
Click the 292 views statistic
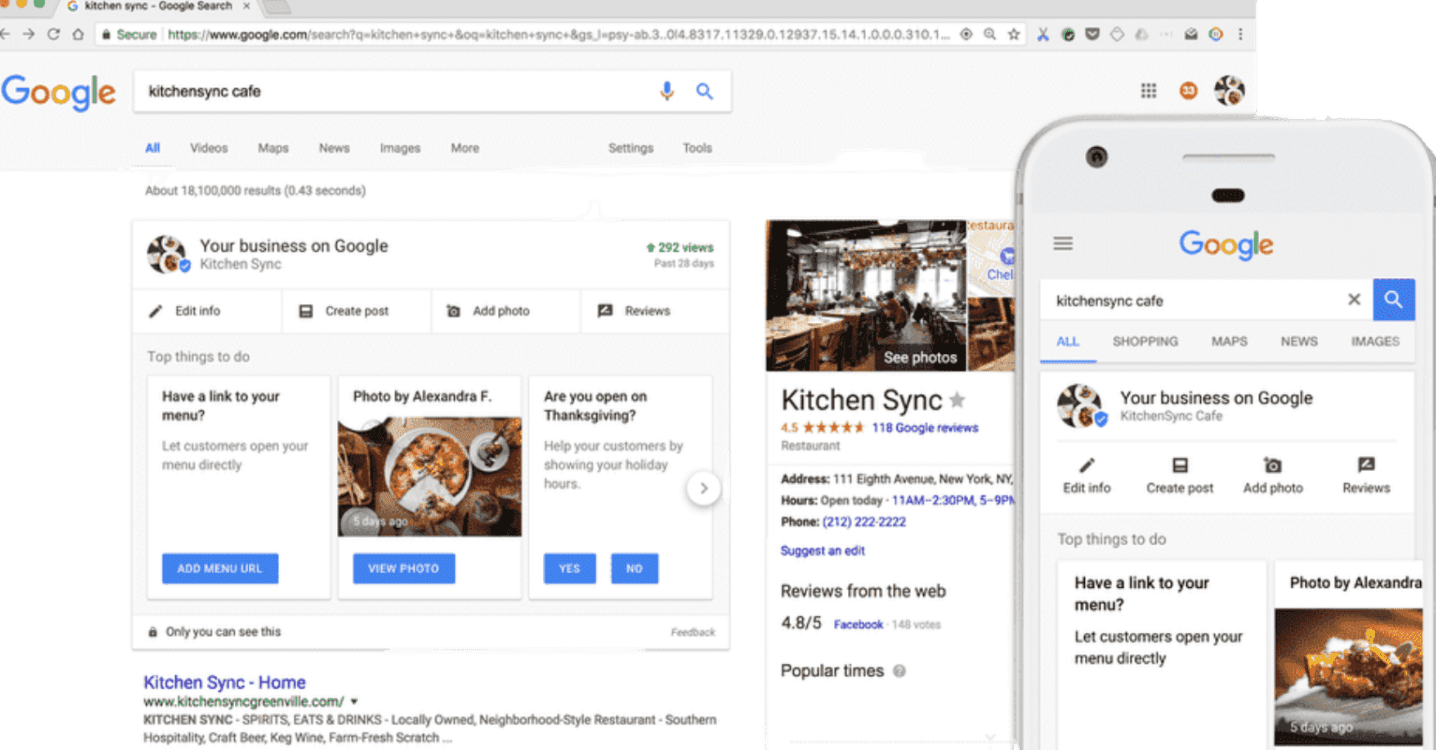680,247
